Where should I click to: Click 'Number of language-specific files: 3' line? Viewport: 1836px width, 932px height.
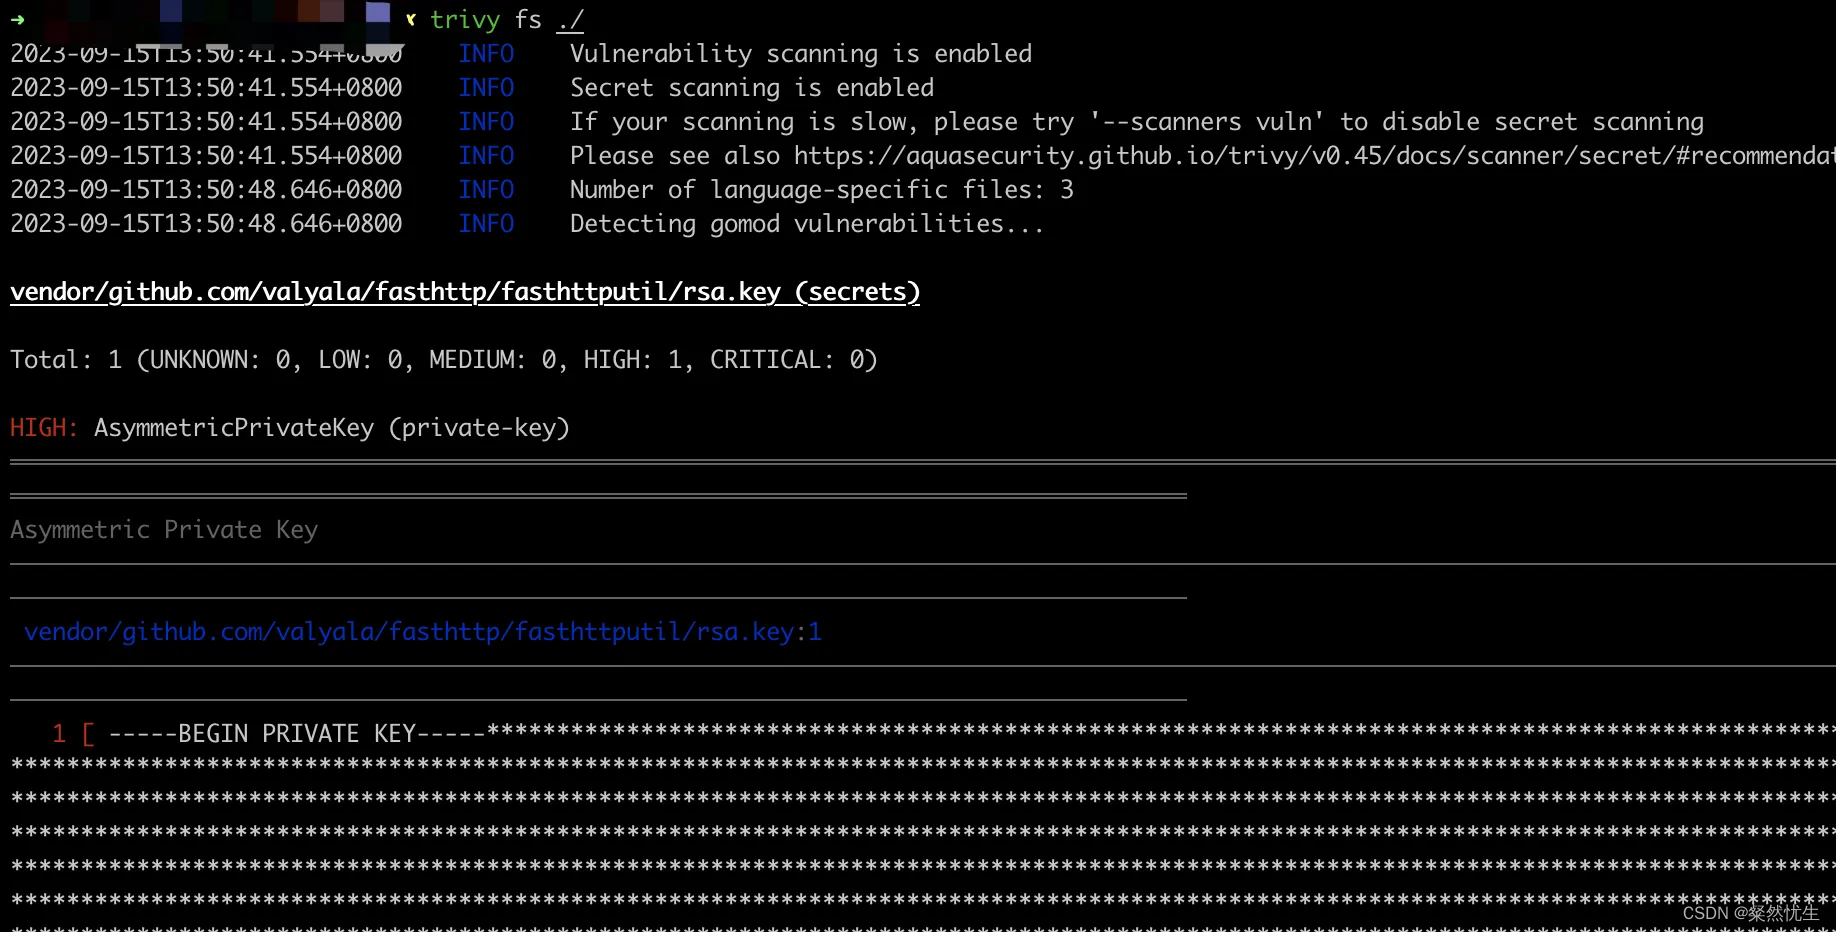coord(822,190)
